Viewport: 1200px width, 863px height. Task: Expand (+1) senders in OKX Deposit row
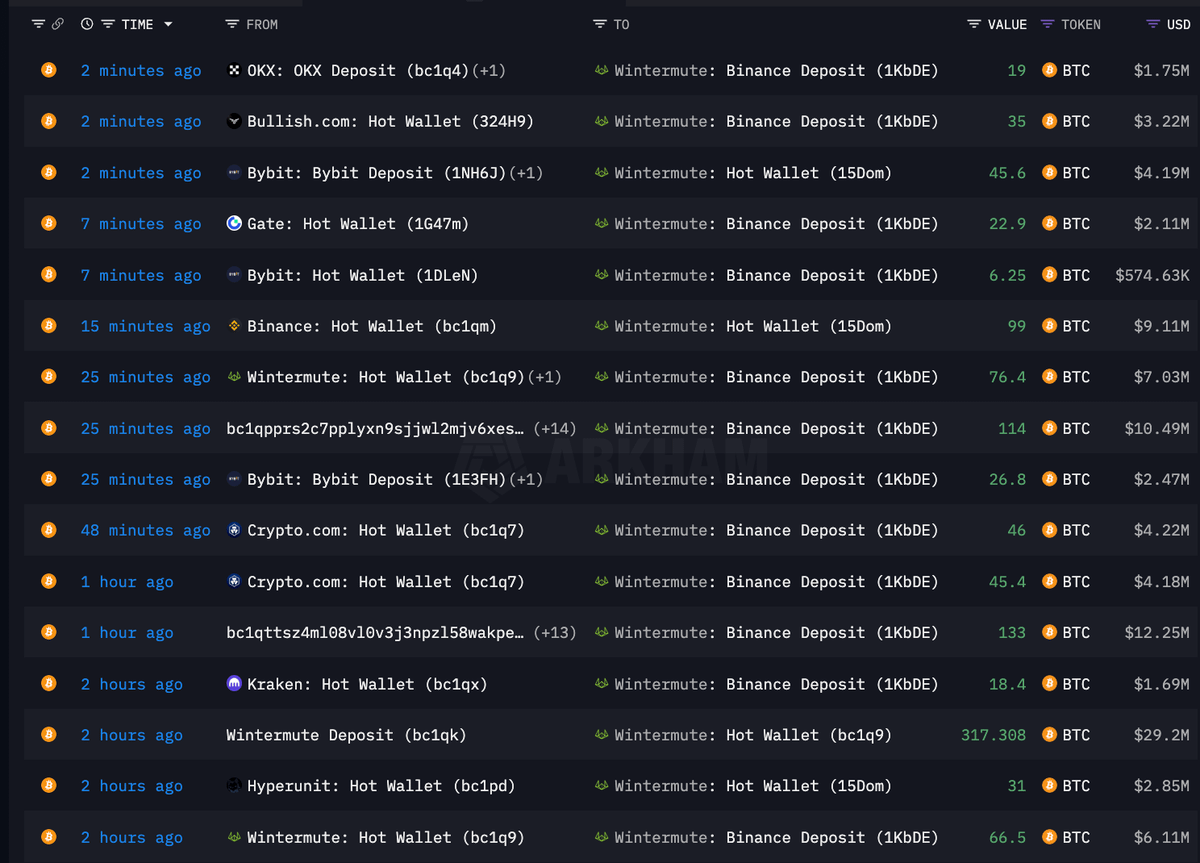click(x=488, y=70)
